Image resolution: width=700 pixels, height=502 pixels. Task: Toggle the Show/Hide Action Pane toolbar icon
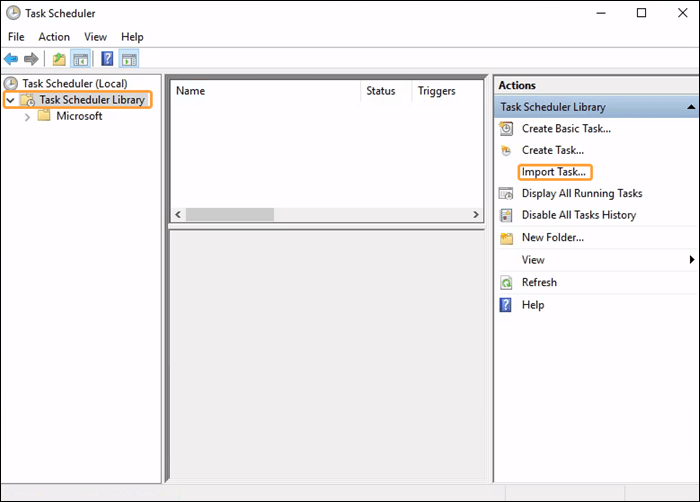[129, 59]
